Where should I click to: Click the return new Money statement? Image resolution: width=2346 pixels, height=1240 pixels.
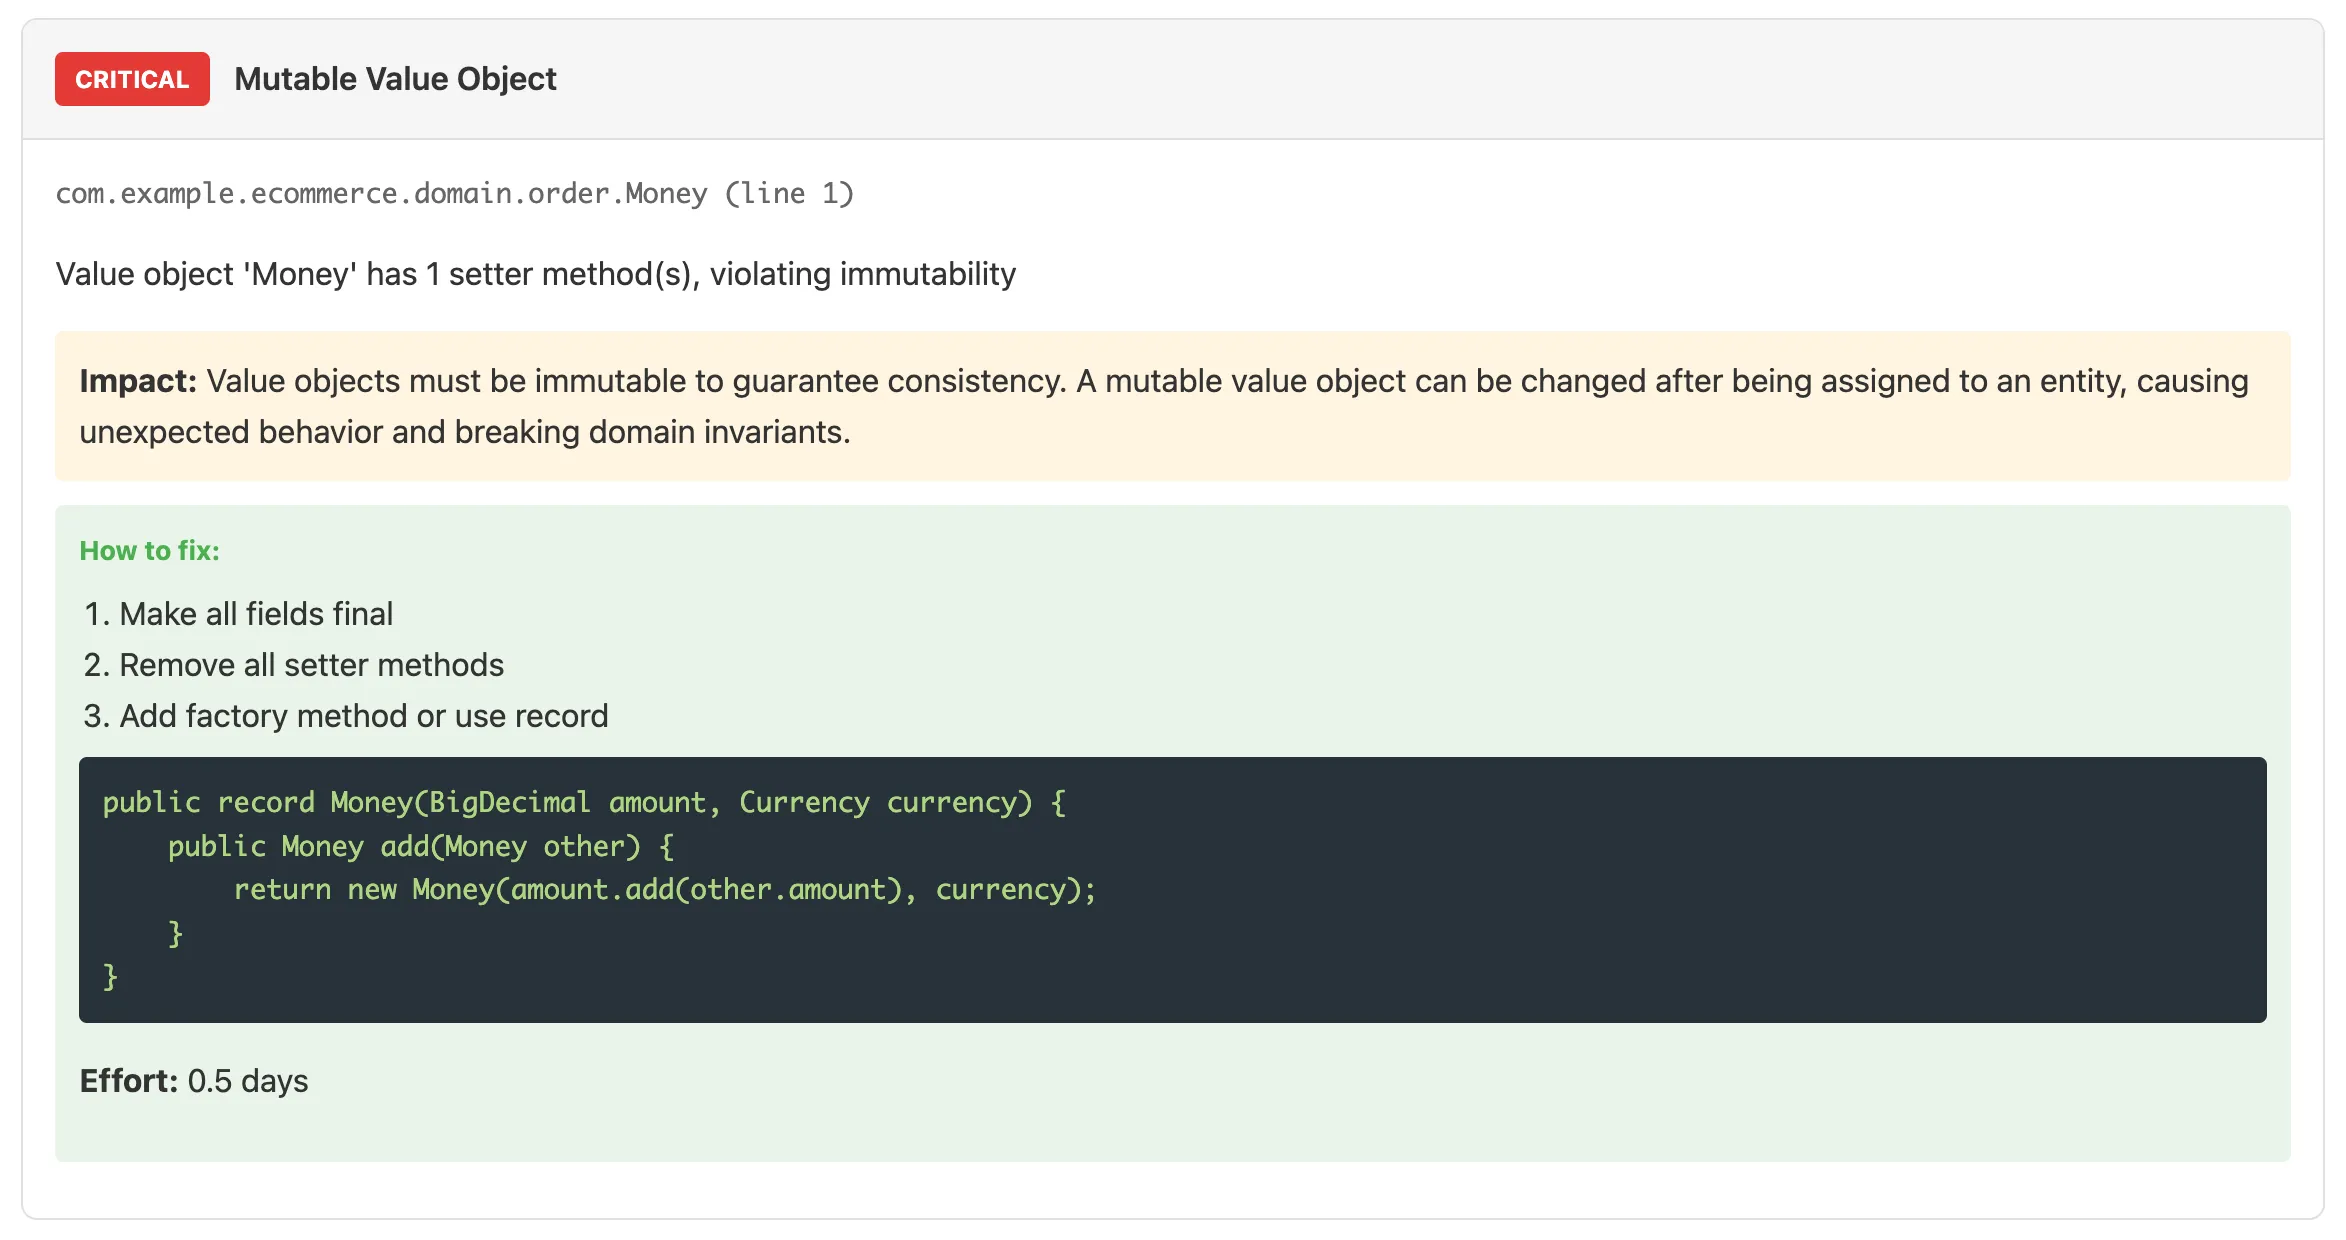[x=665, y=889]
